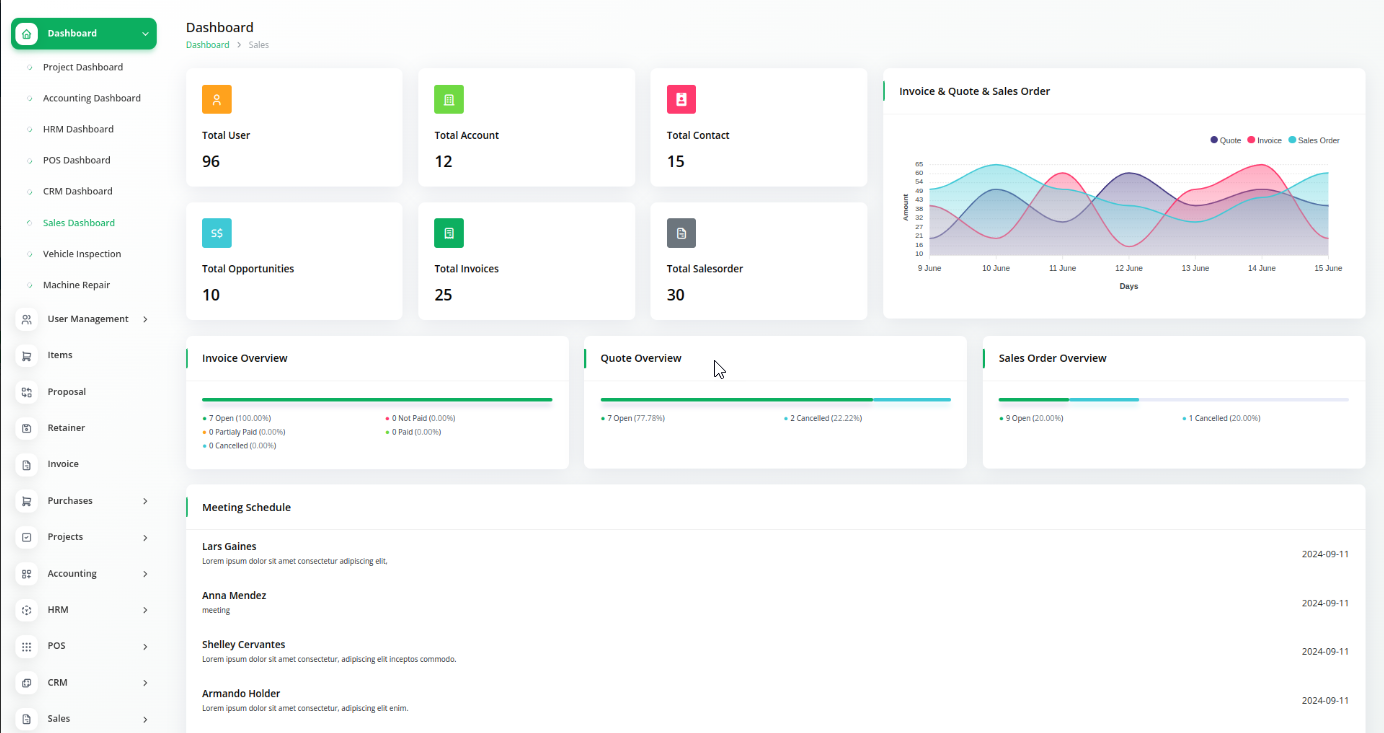Open the CRM Dashboard menu item
The height and width of the screenshot is (733, 1384).
[x=78, y=191]
